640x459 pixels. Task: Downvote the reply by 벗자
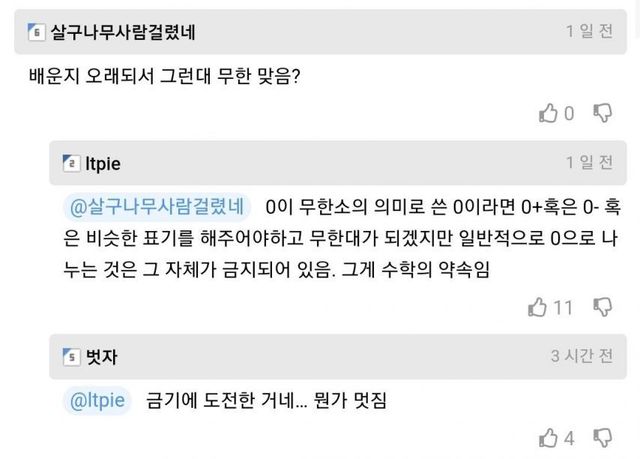pos(603,438)
